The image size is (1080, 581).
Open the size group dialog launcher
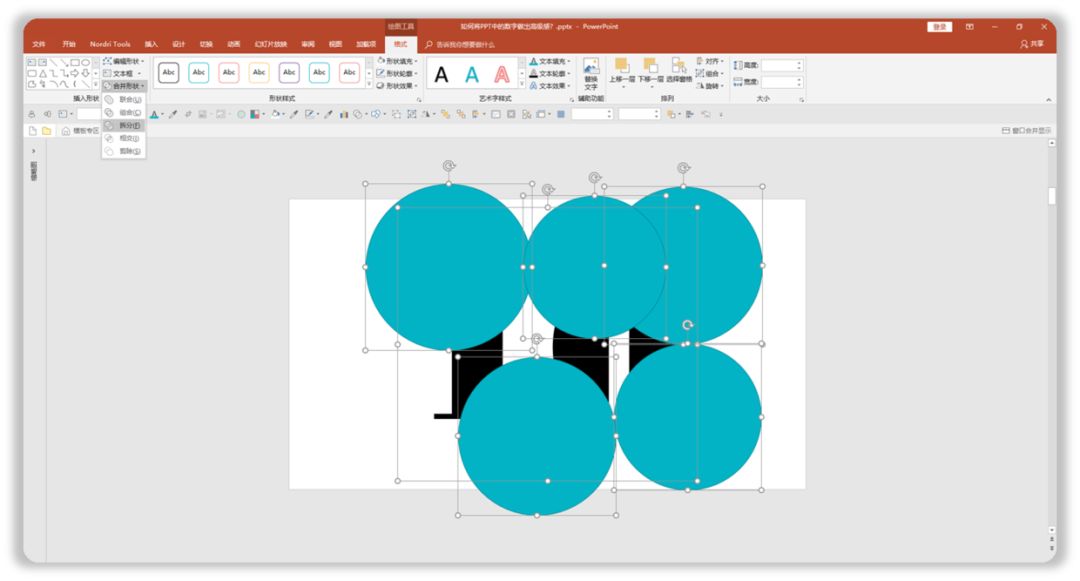[x=801, y=100]
